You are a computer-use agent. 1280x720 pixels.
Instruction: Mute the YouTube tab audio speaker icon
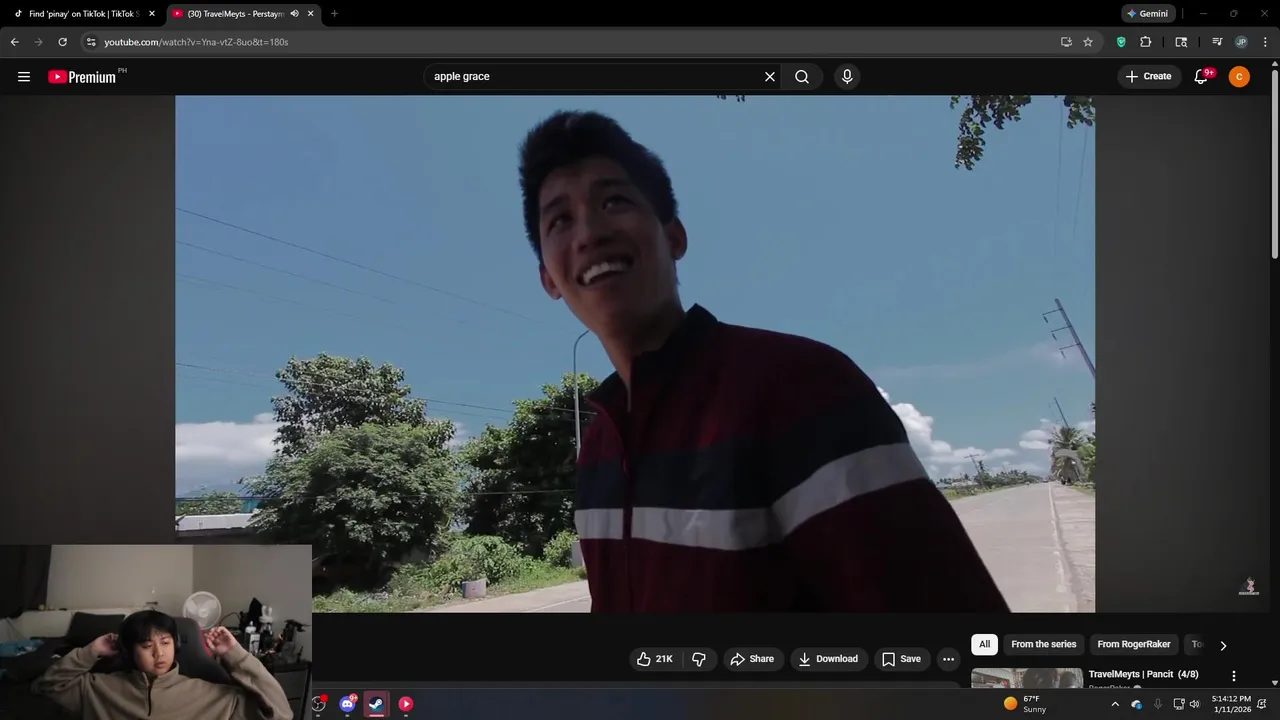click(294, 14)
